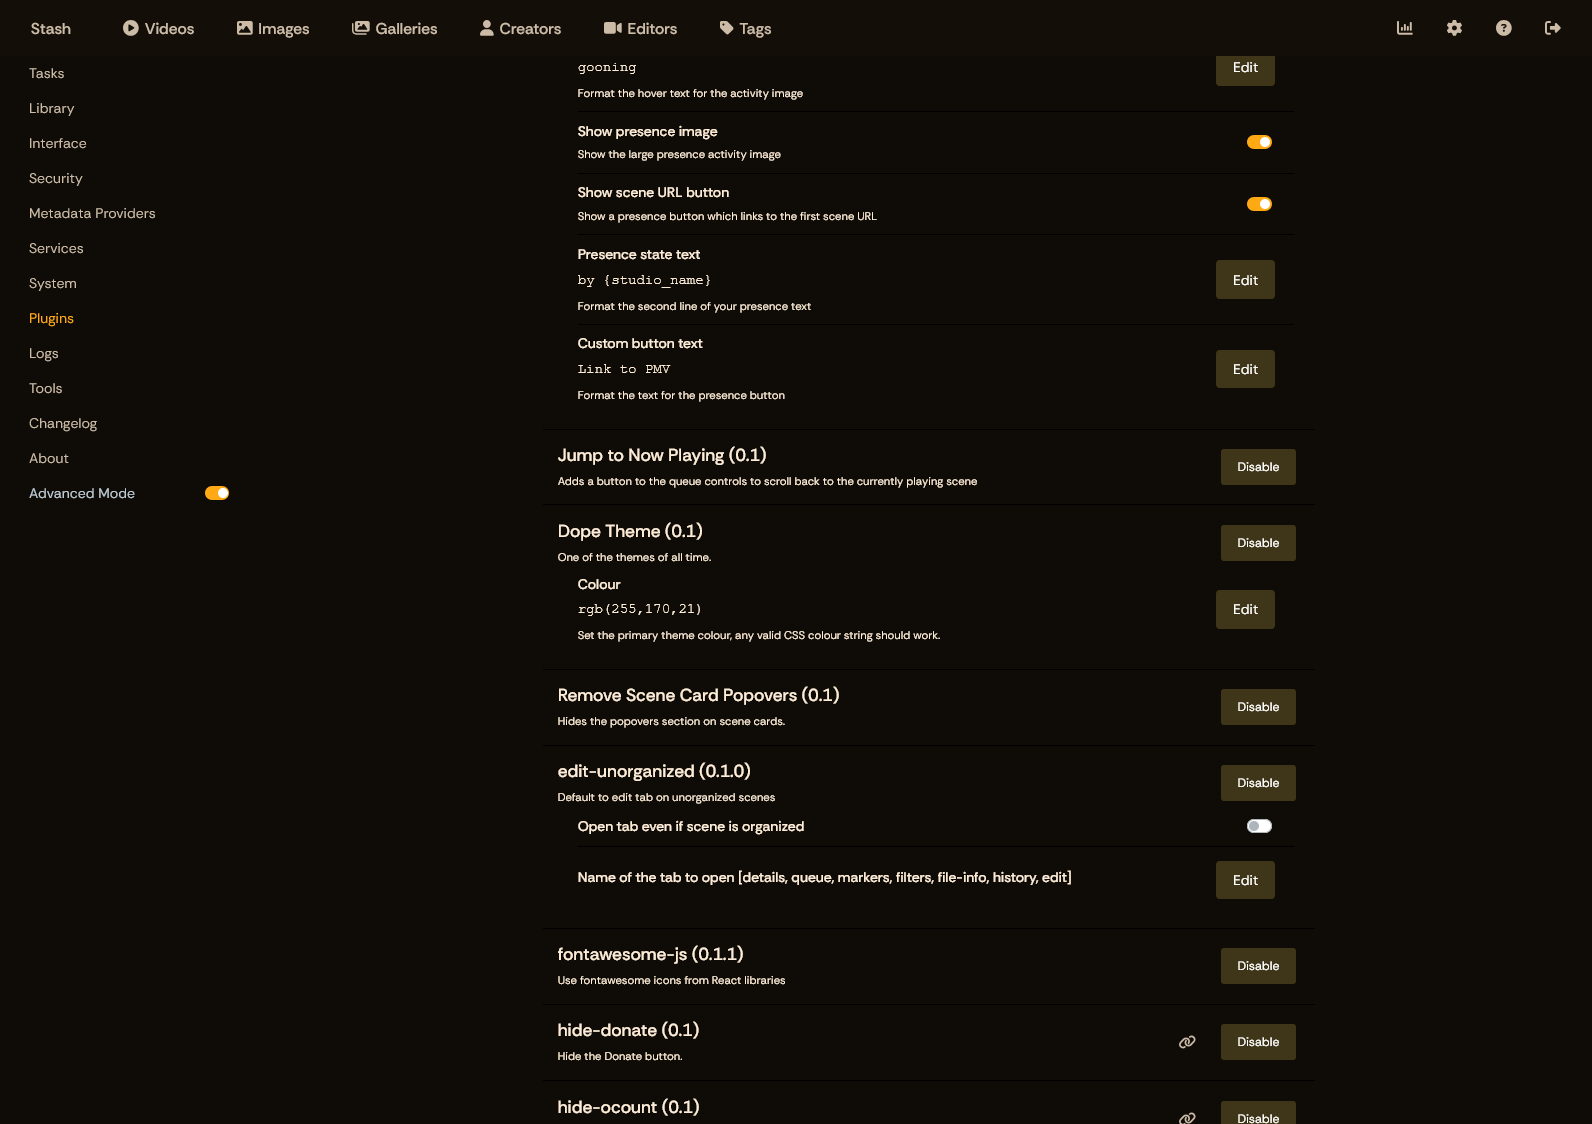Toggle Advanced Mode switch

click(x=217, y=493)
